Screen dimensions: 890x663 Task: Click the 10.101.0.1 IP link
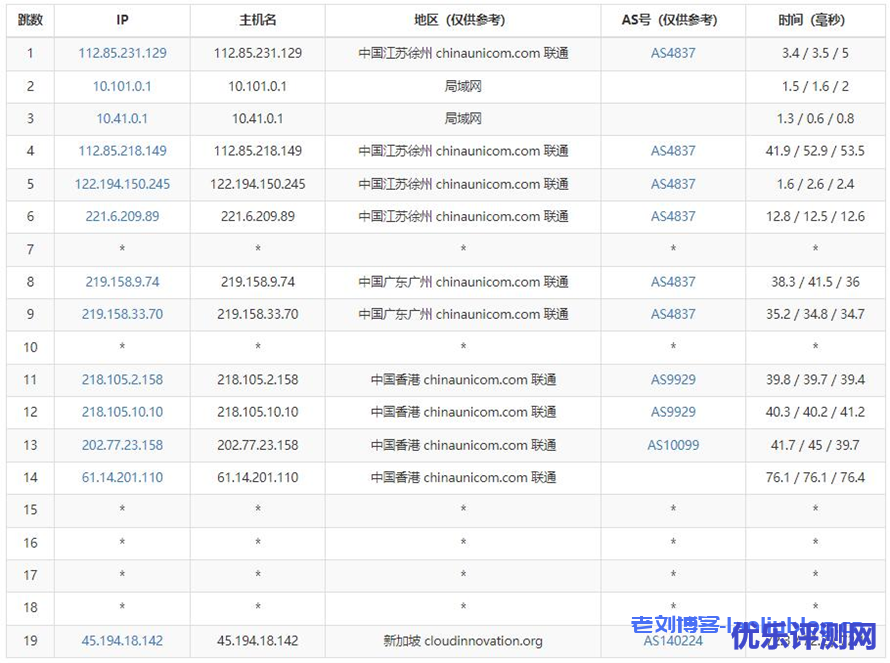122,87
